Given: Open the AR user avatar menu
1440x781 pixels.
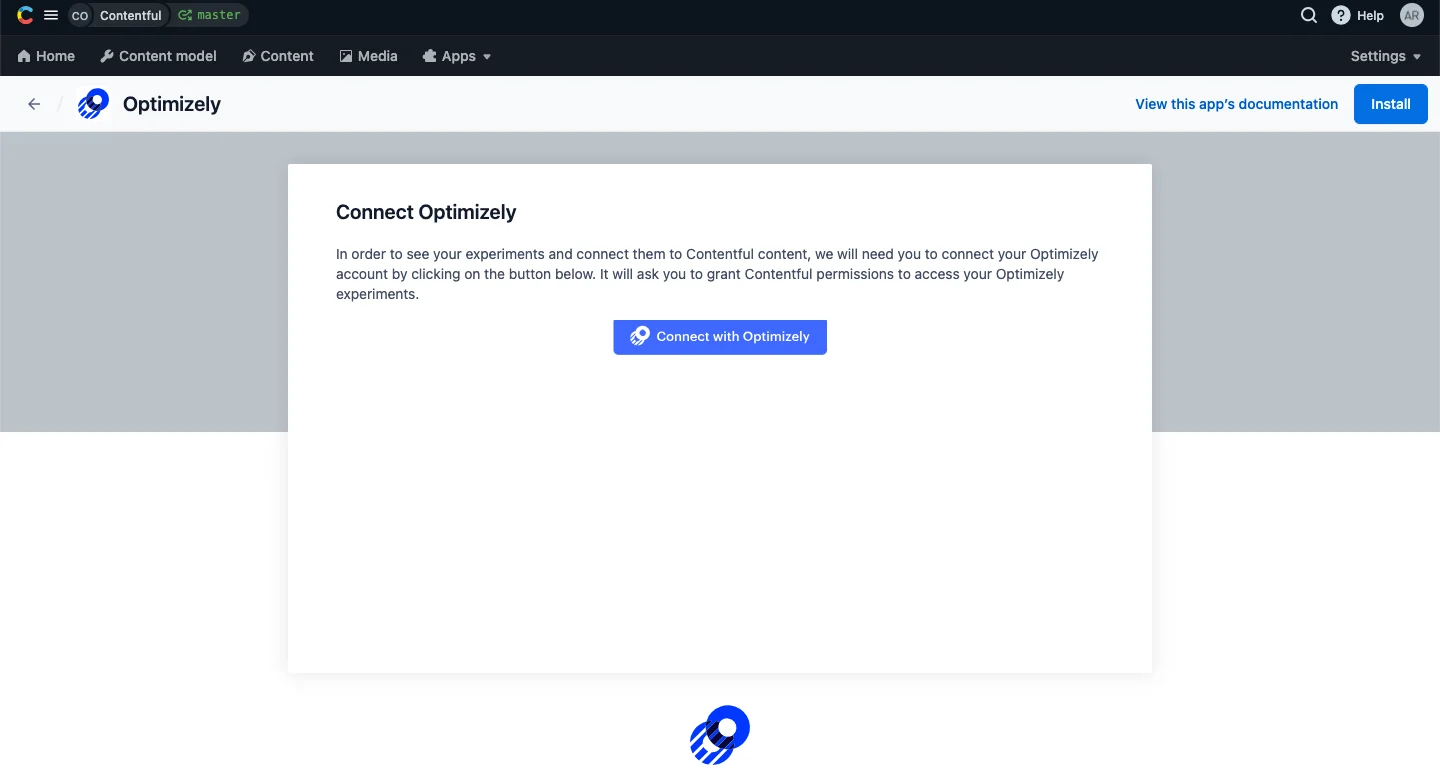Looking at the screenshot, I should click(x=1411, y=15).
